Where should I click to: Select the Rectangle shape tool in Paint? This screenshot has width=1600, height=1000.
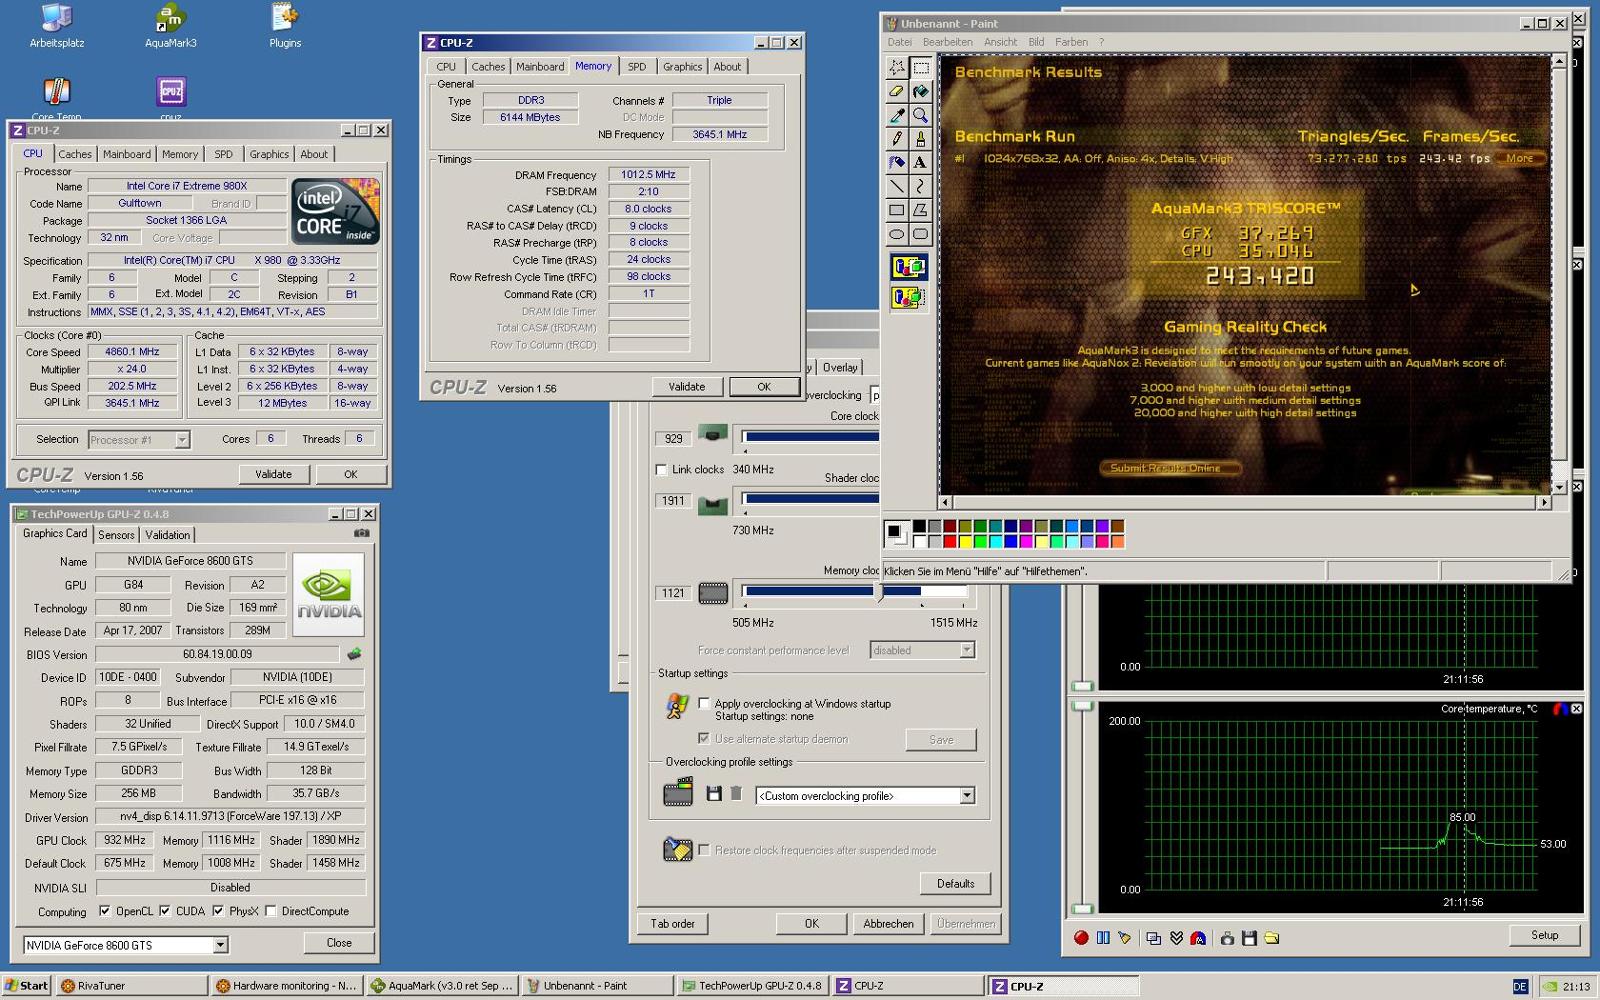click(897, 210)
